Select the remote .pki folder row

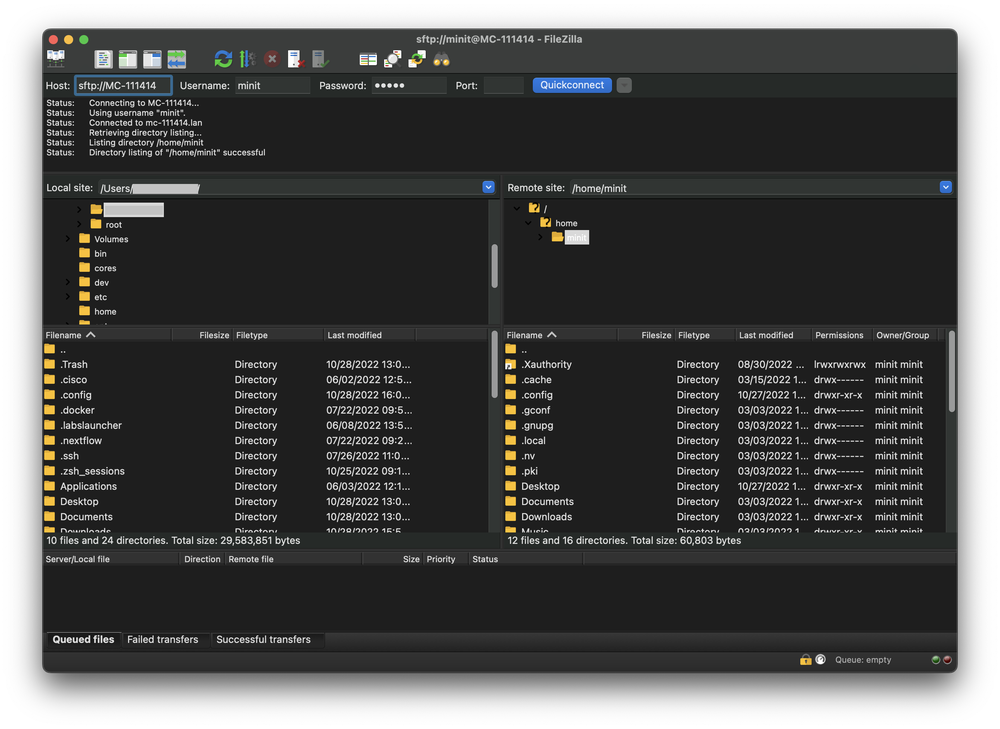[724, 471]
